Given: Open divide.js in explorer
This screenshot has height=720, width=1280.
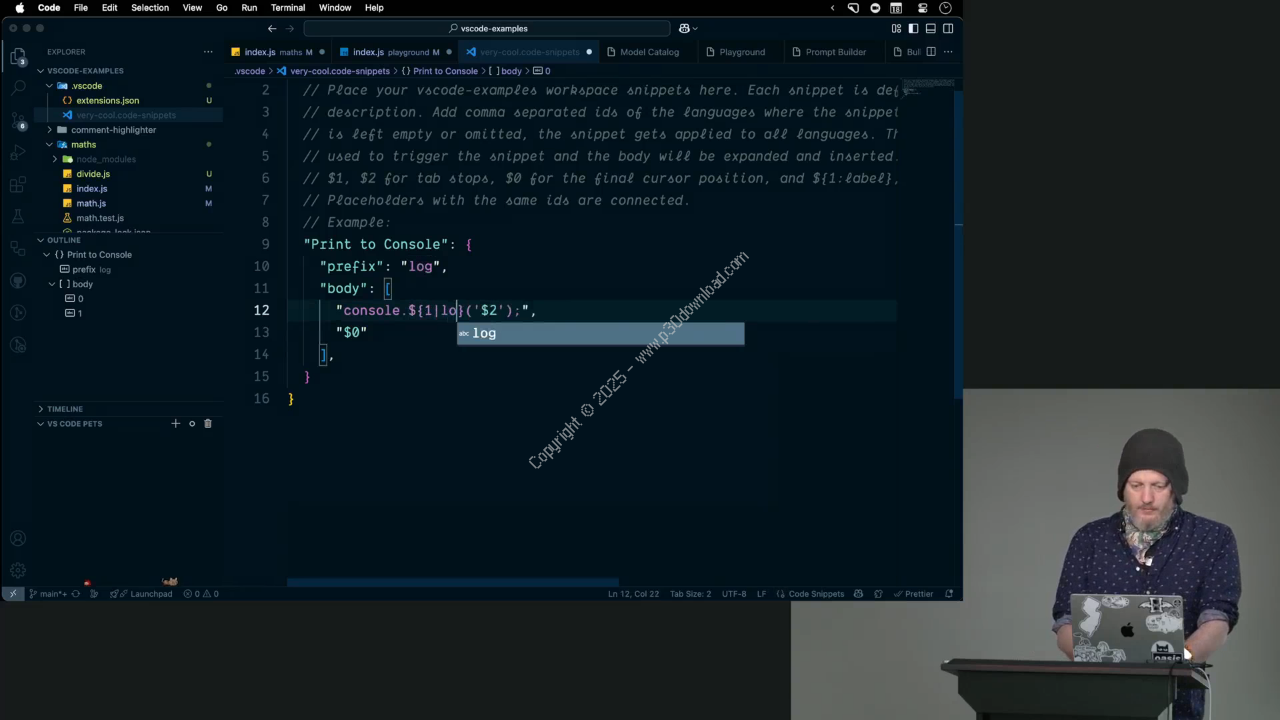Looking at the screenshot, I should click(x=93, y=174).
